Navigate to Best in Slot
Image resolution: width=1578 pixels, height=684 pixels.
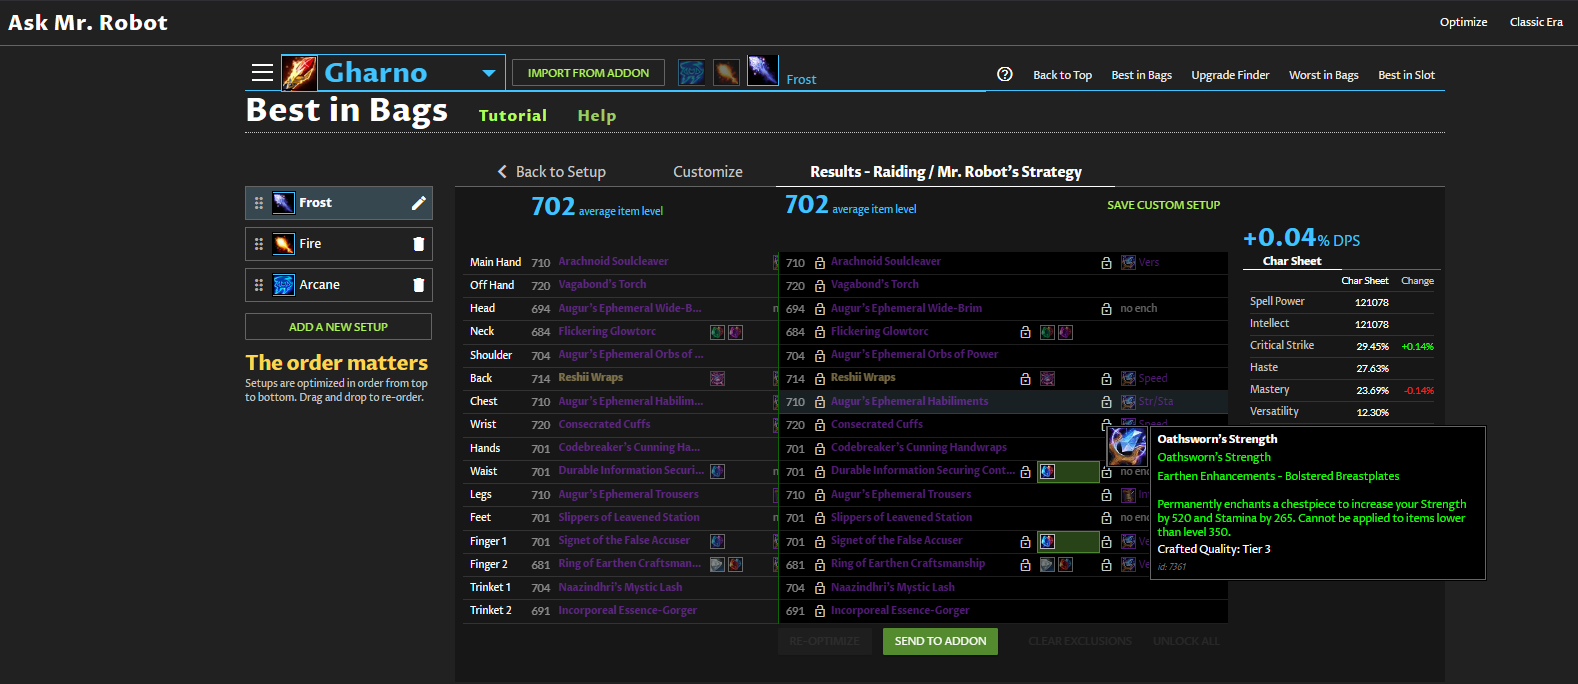pyautogui.click(x=1406, y=75)
